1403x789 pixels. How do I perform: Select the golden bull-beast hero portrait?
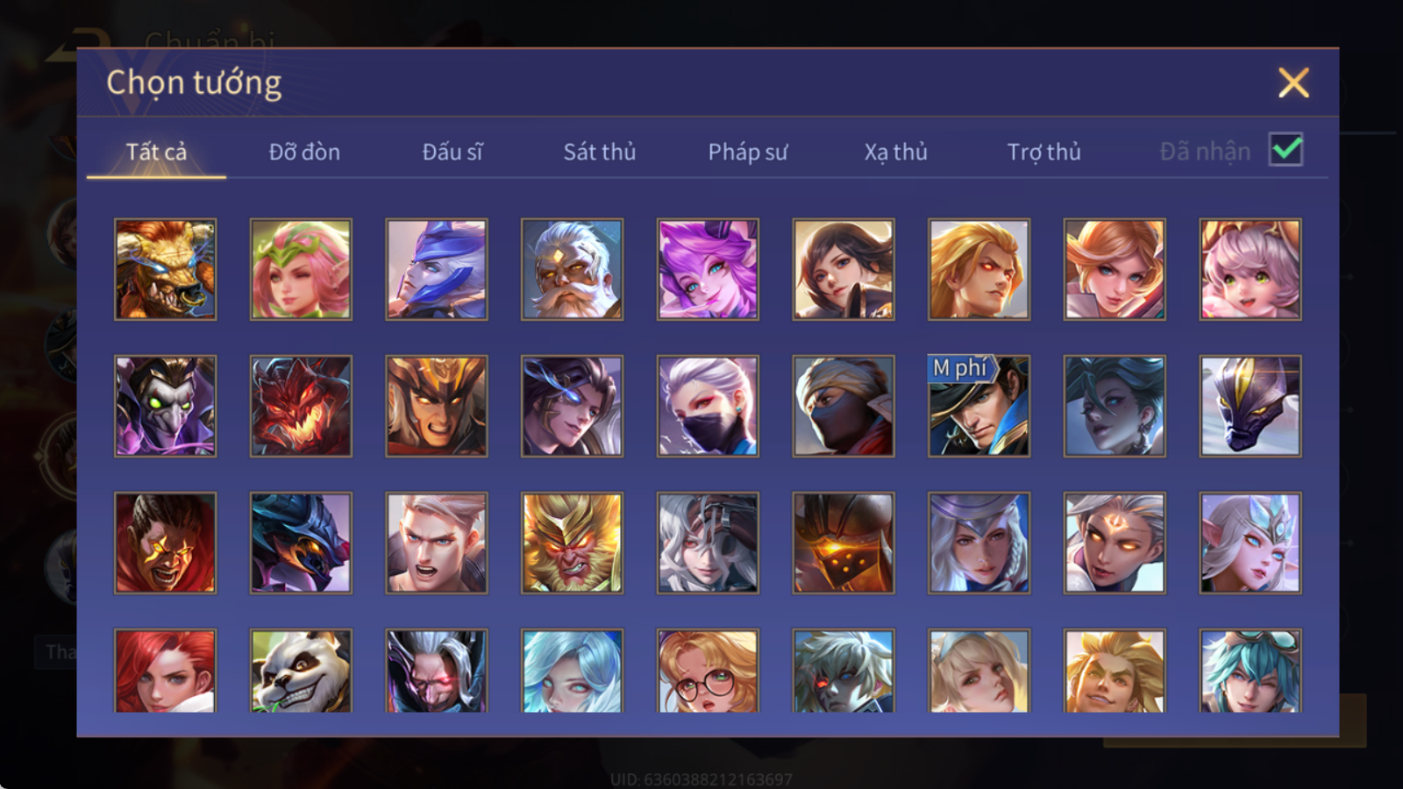pyautogui.click(x=165, y=269)
